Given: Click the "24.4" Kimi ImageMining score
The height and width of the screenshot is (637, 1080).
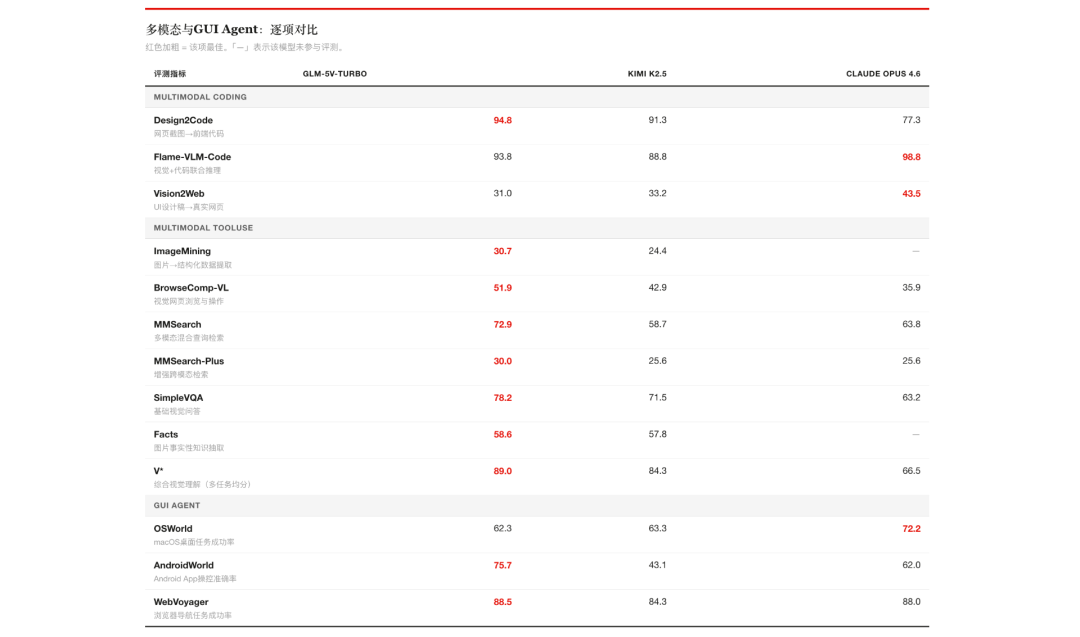Looking at the screenshot, I should 658,251.
